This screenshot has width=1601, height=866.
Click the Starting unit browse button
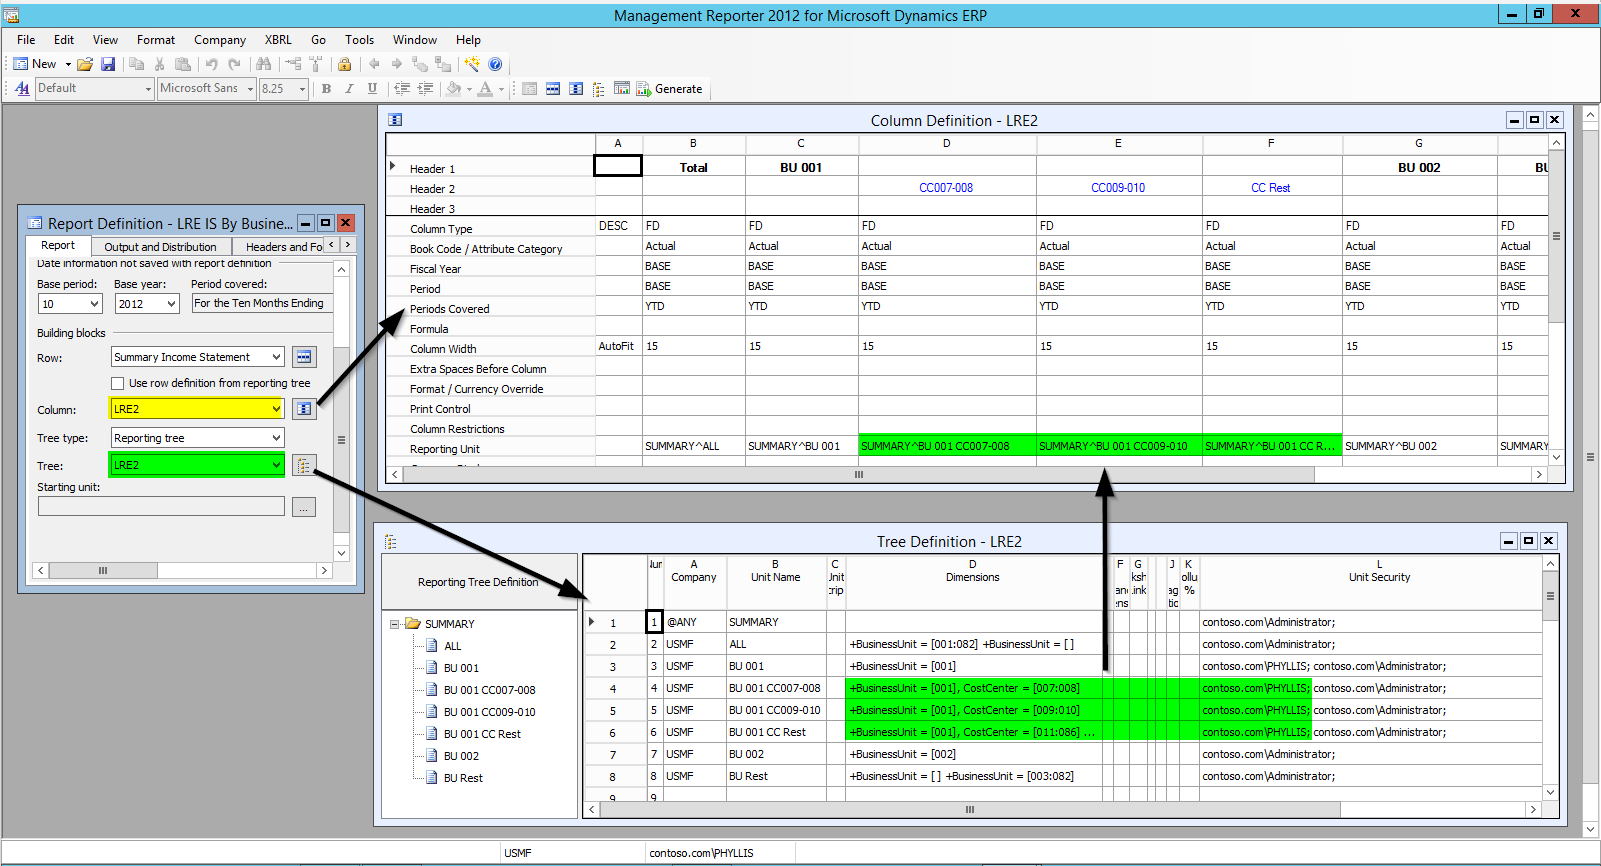[304, 508]
